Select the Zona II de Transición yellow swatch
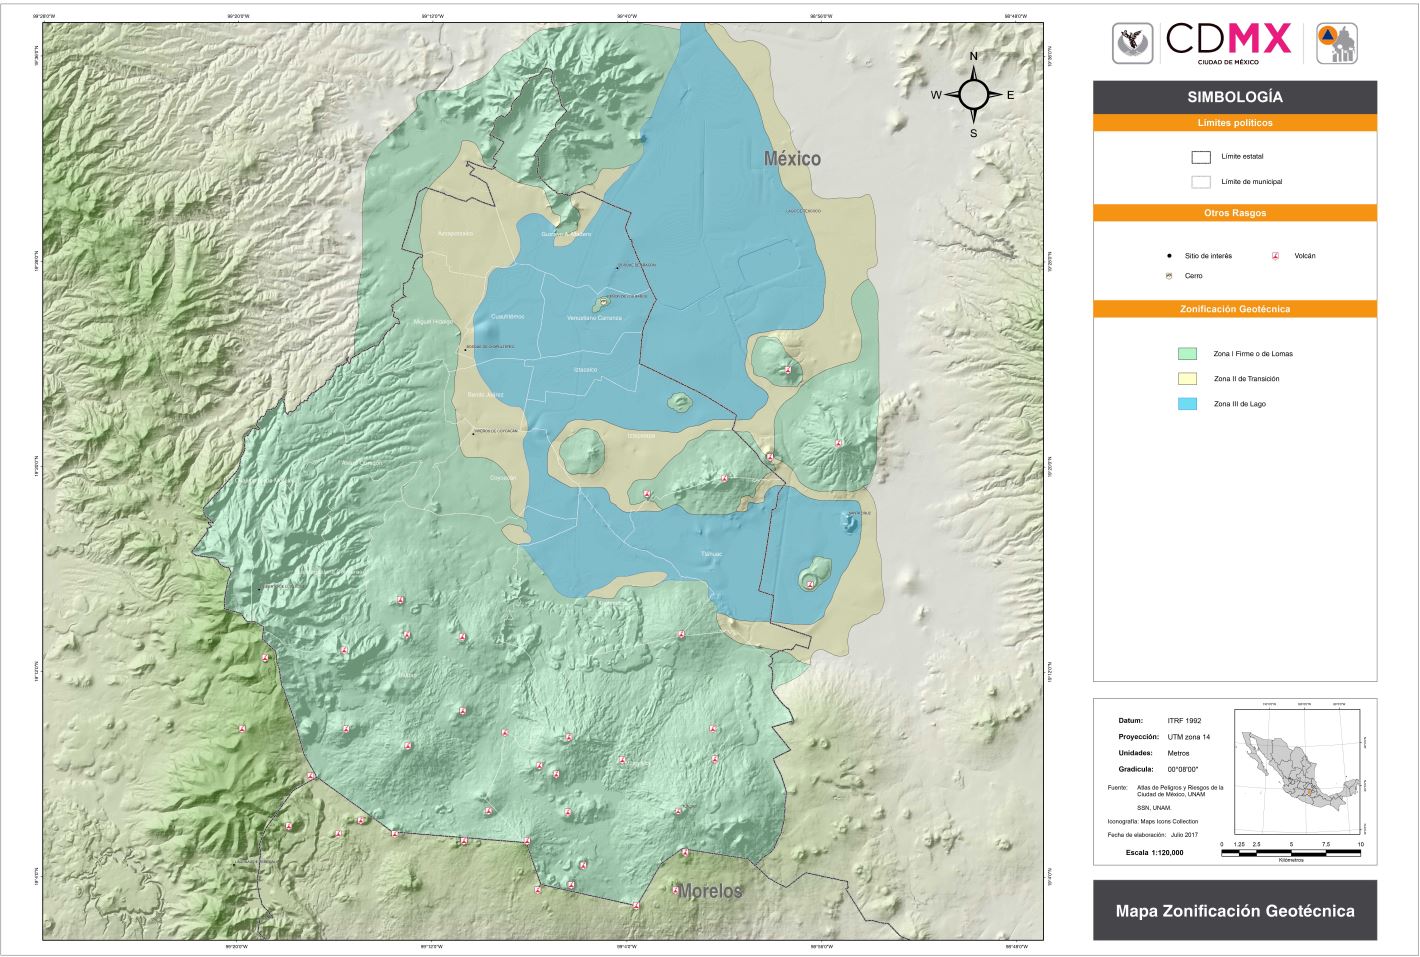This screenshot has width=1420, height=957. point(1188,379)
